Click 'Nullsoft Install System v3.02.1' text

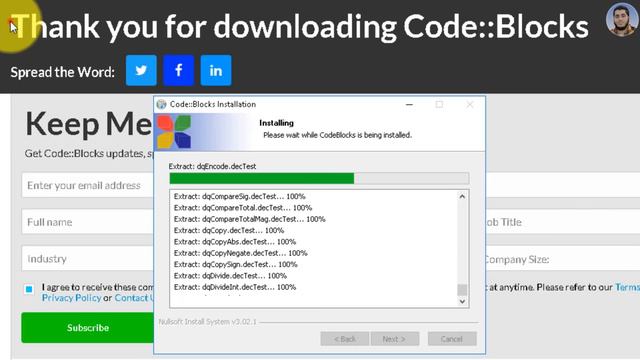(x=208, y=322)
